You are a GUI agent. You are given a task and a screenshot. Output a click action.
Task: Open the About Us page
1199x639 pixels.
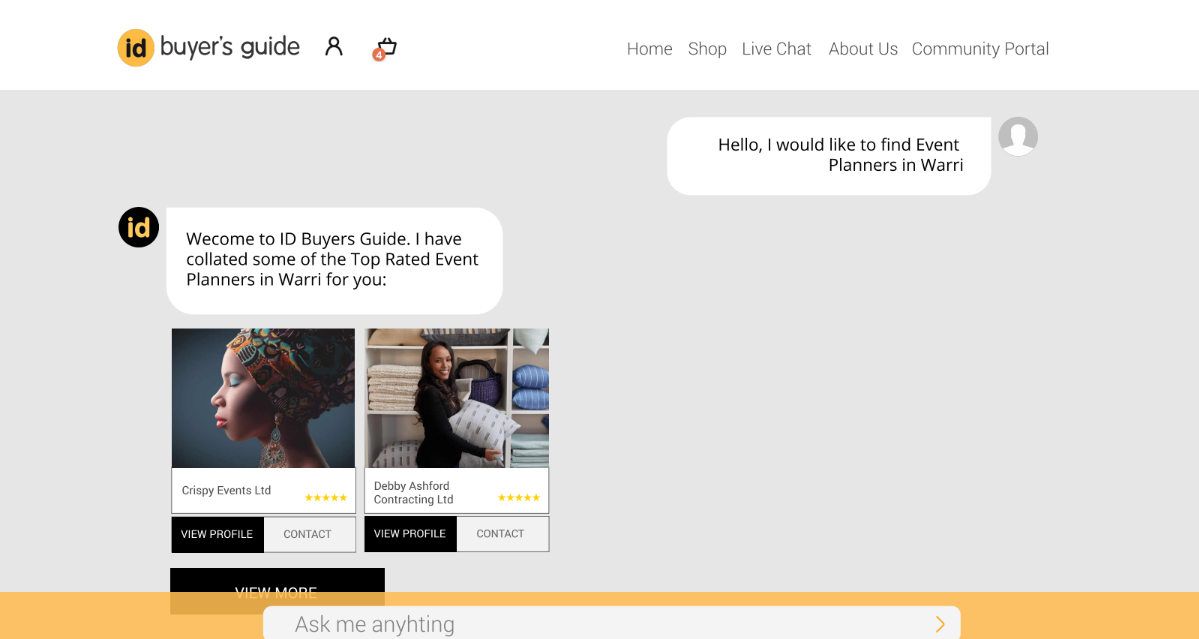pyautogui.click(x=863, y=49)
